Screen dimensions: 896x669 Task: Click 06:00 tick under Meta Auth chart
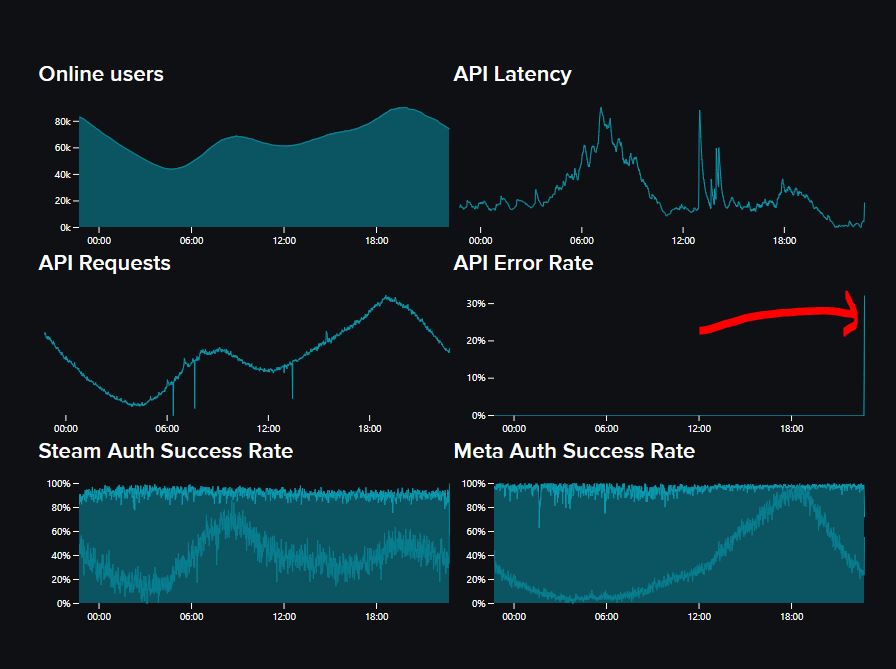pyautogui.click(x=606, y=617)
